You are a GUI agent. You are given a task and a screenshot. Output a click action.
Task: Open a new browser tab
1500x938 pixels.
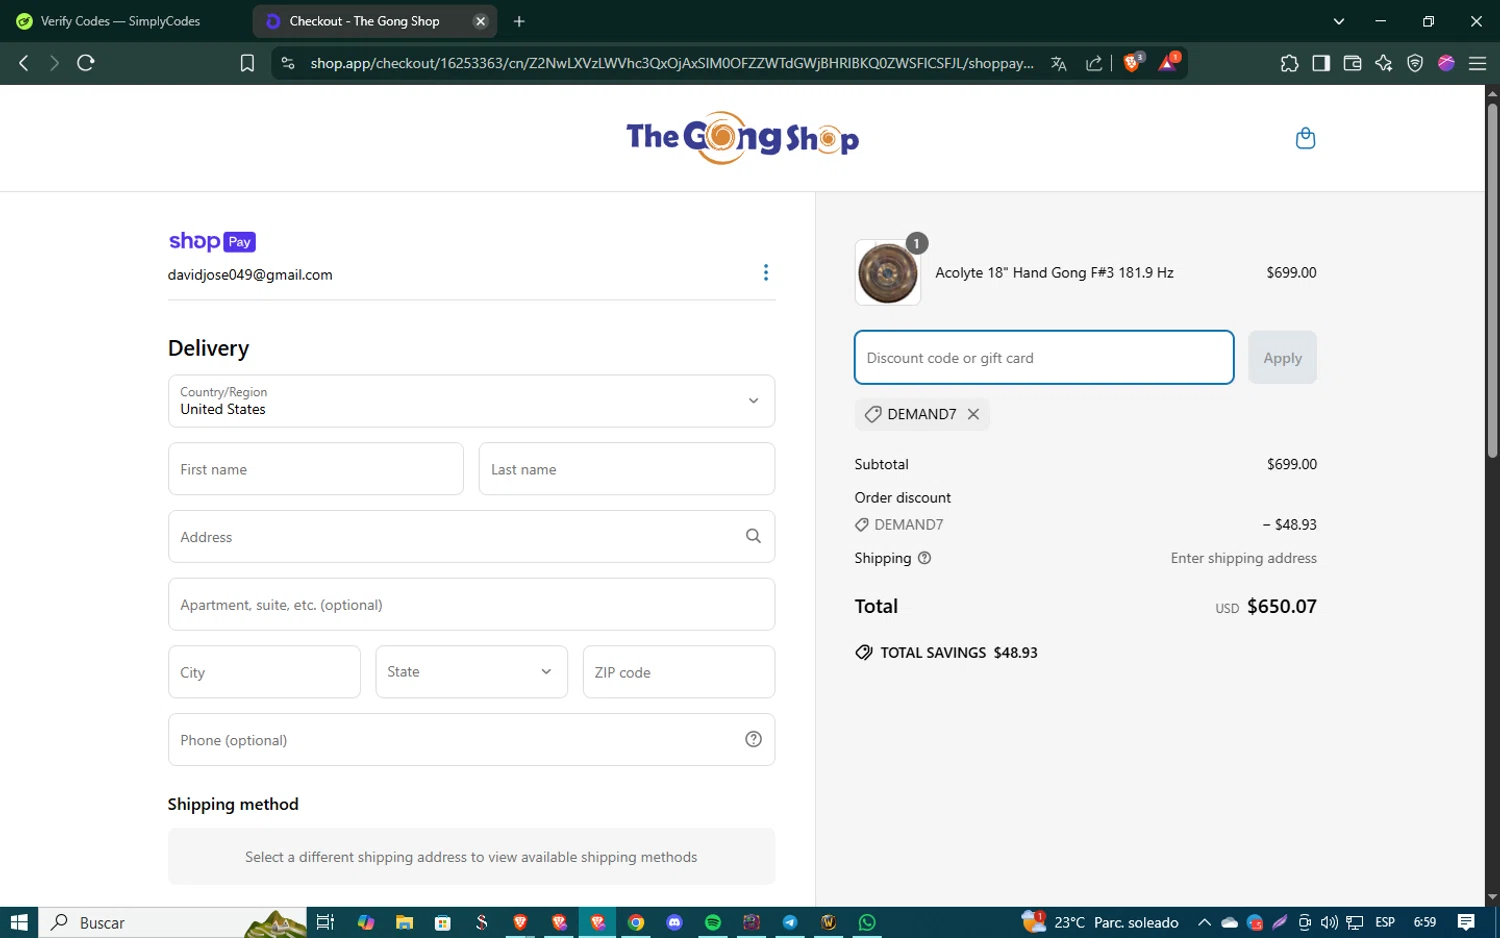click(x=519, y=21)
